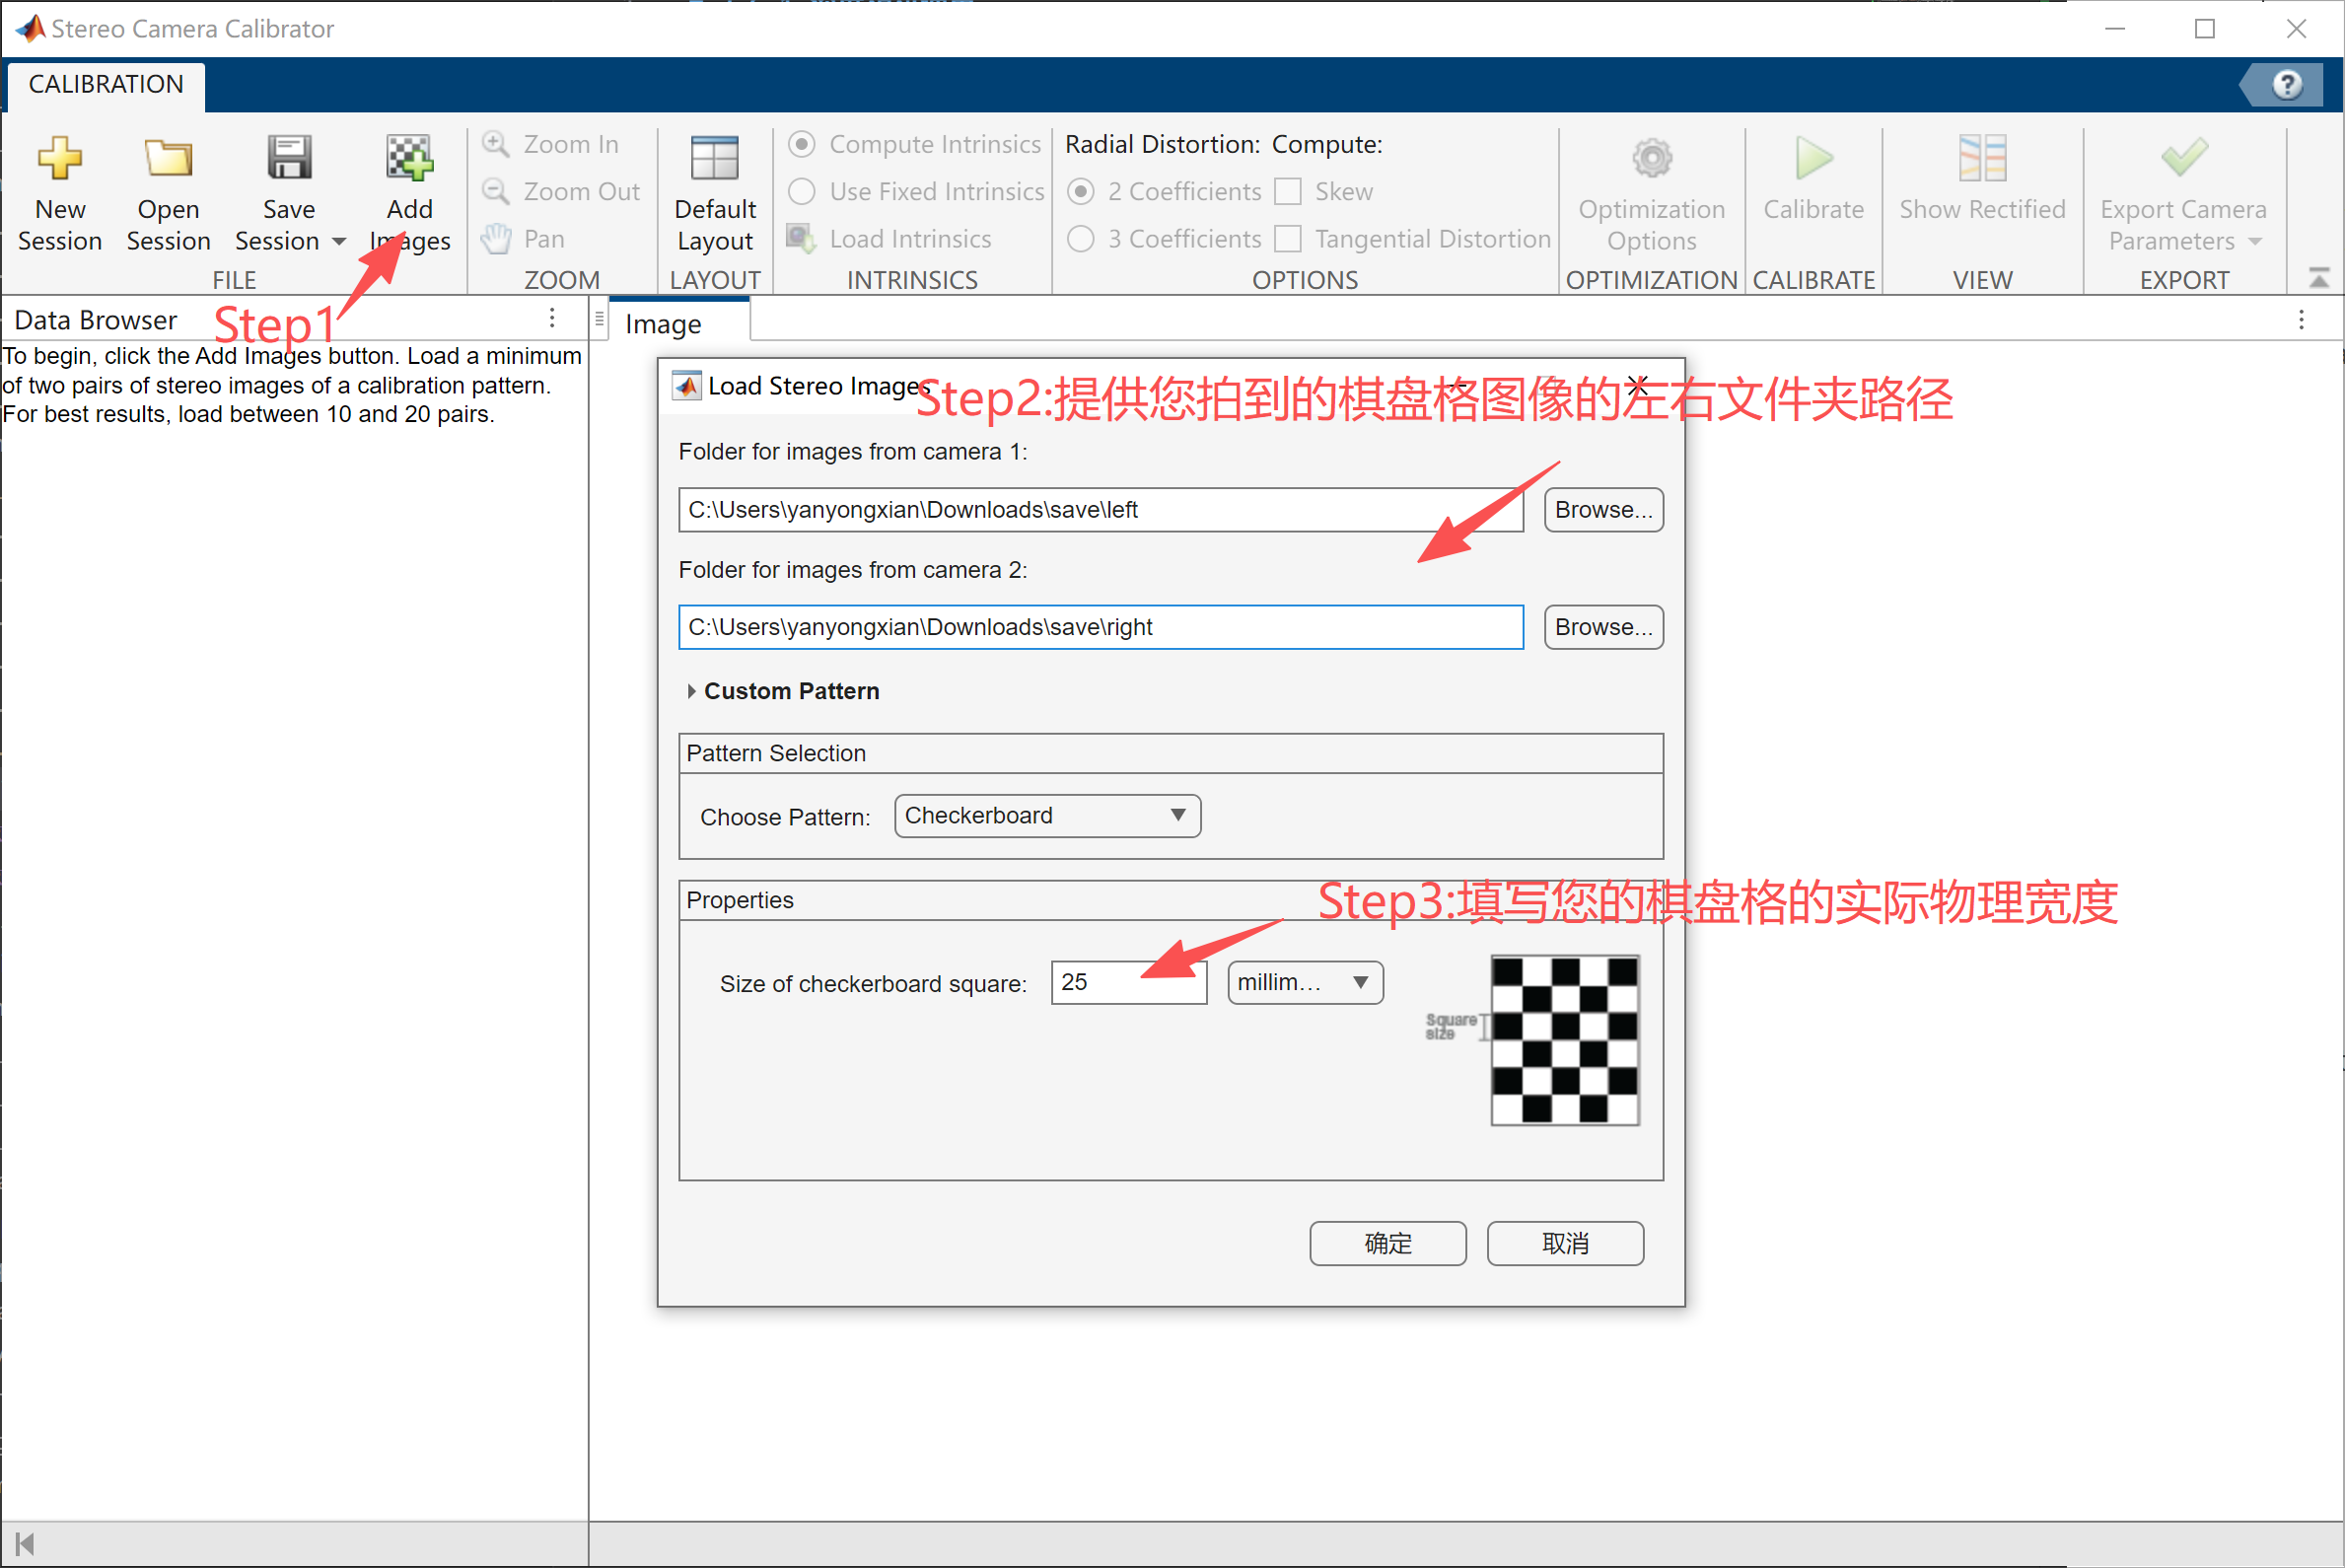Click the Add Images icon
2345x1568 pixels.
click(x=409, y=159)
